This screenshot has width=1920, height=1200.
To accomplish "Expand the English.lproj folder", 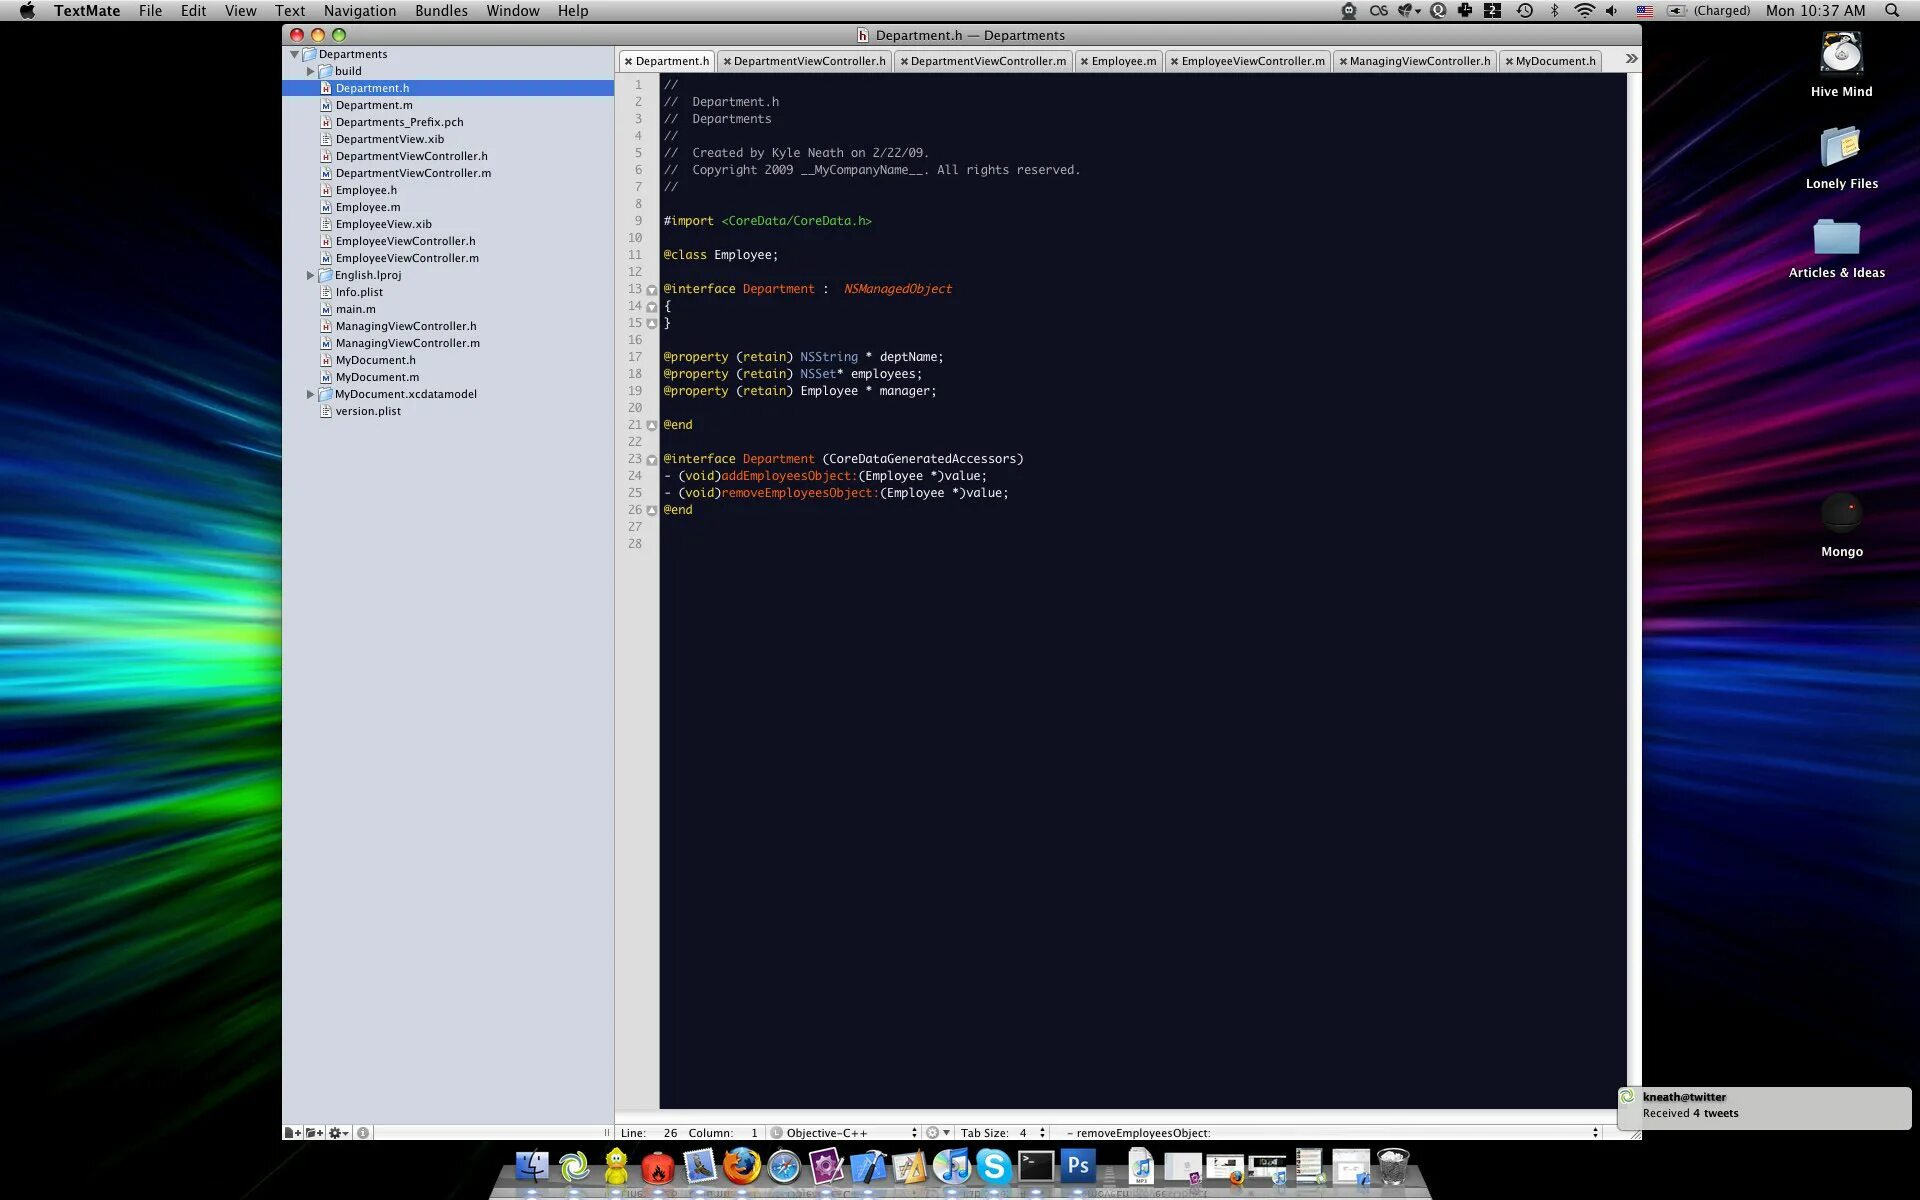I will (x=310, y=275).
